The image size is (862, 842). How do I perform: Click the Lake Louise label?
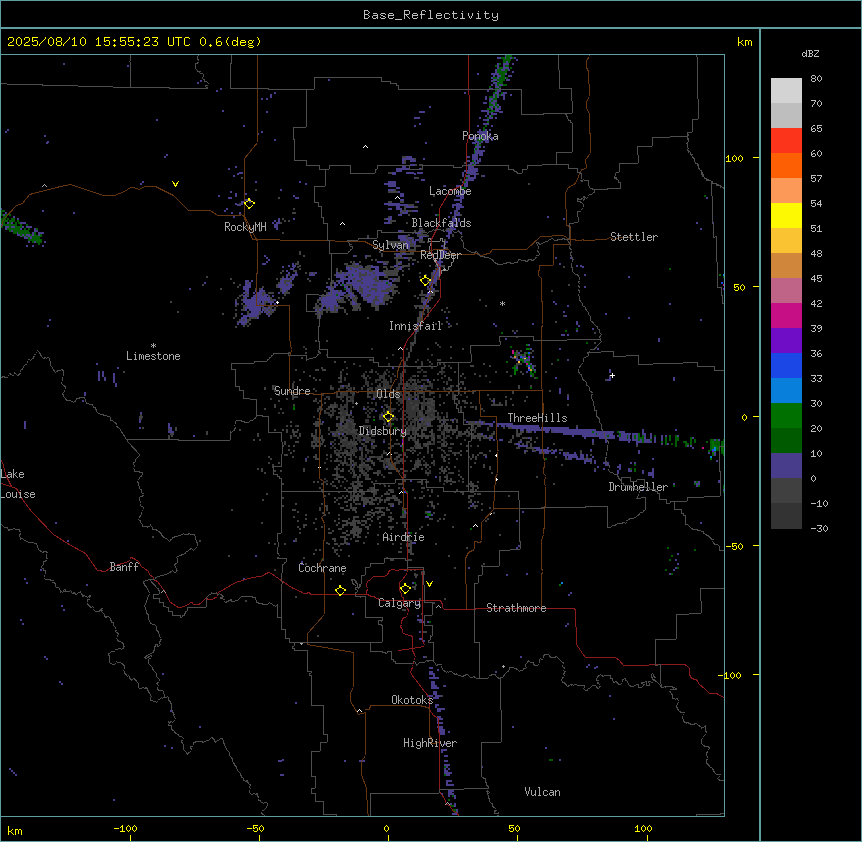pyautogui.click(x=18, y=484)
